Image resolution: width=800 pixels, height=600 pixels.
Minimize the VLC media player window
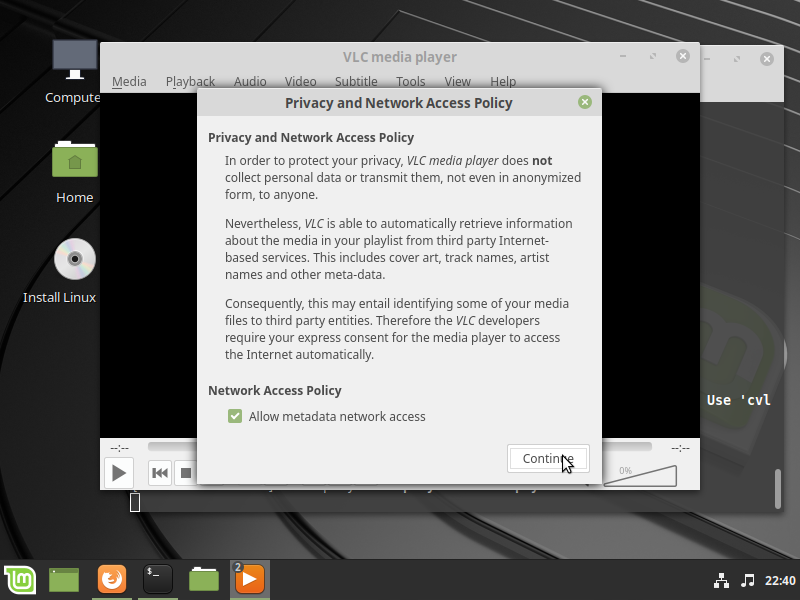coord(623,56)
